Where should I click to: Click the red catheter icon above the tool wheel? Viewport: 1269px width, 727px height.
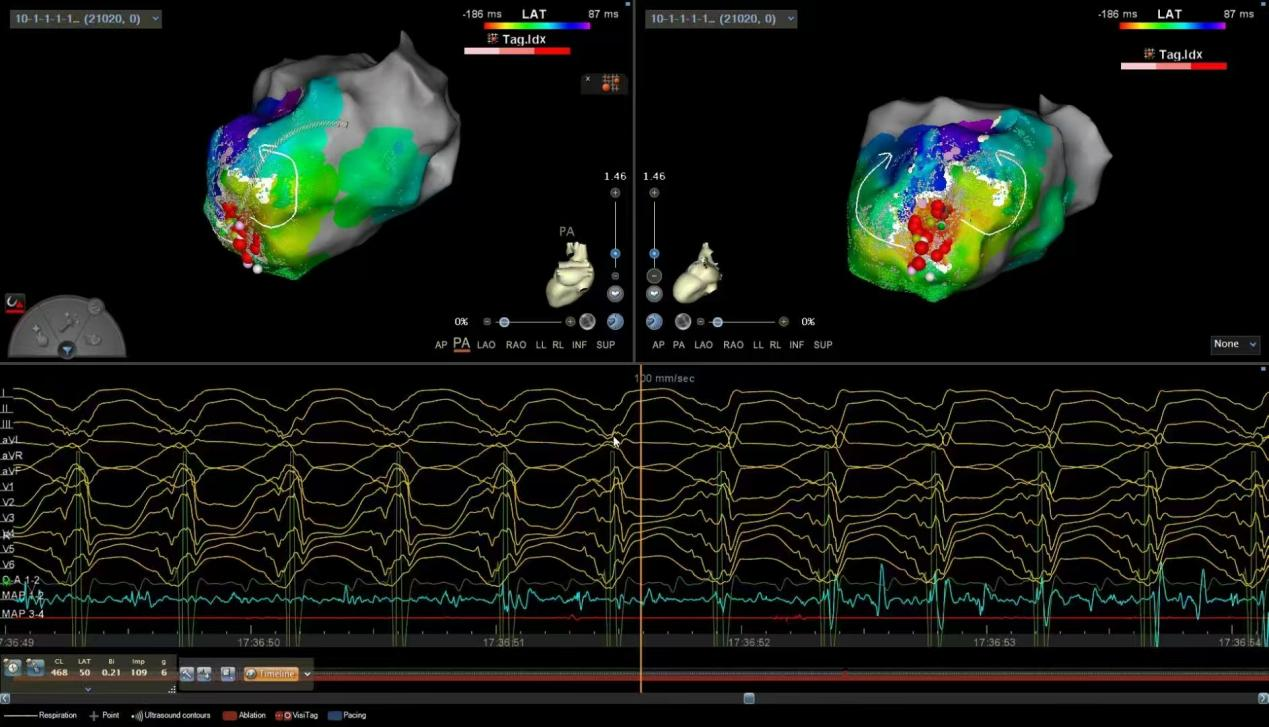14,301
